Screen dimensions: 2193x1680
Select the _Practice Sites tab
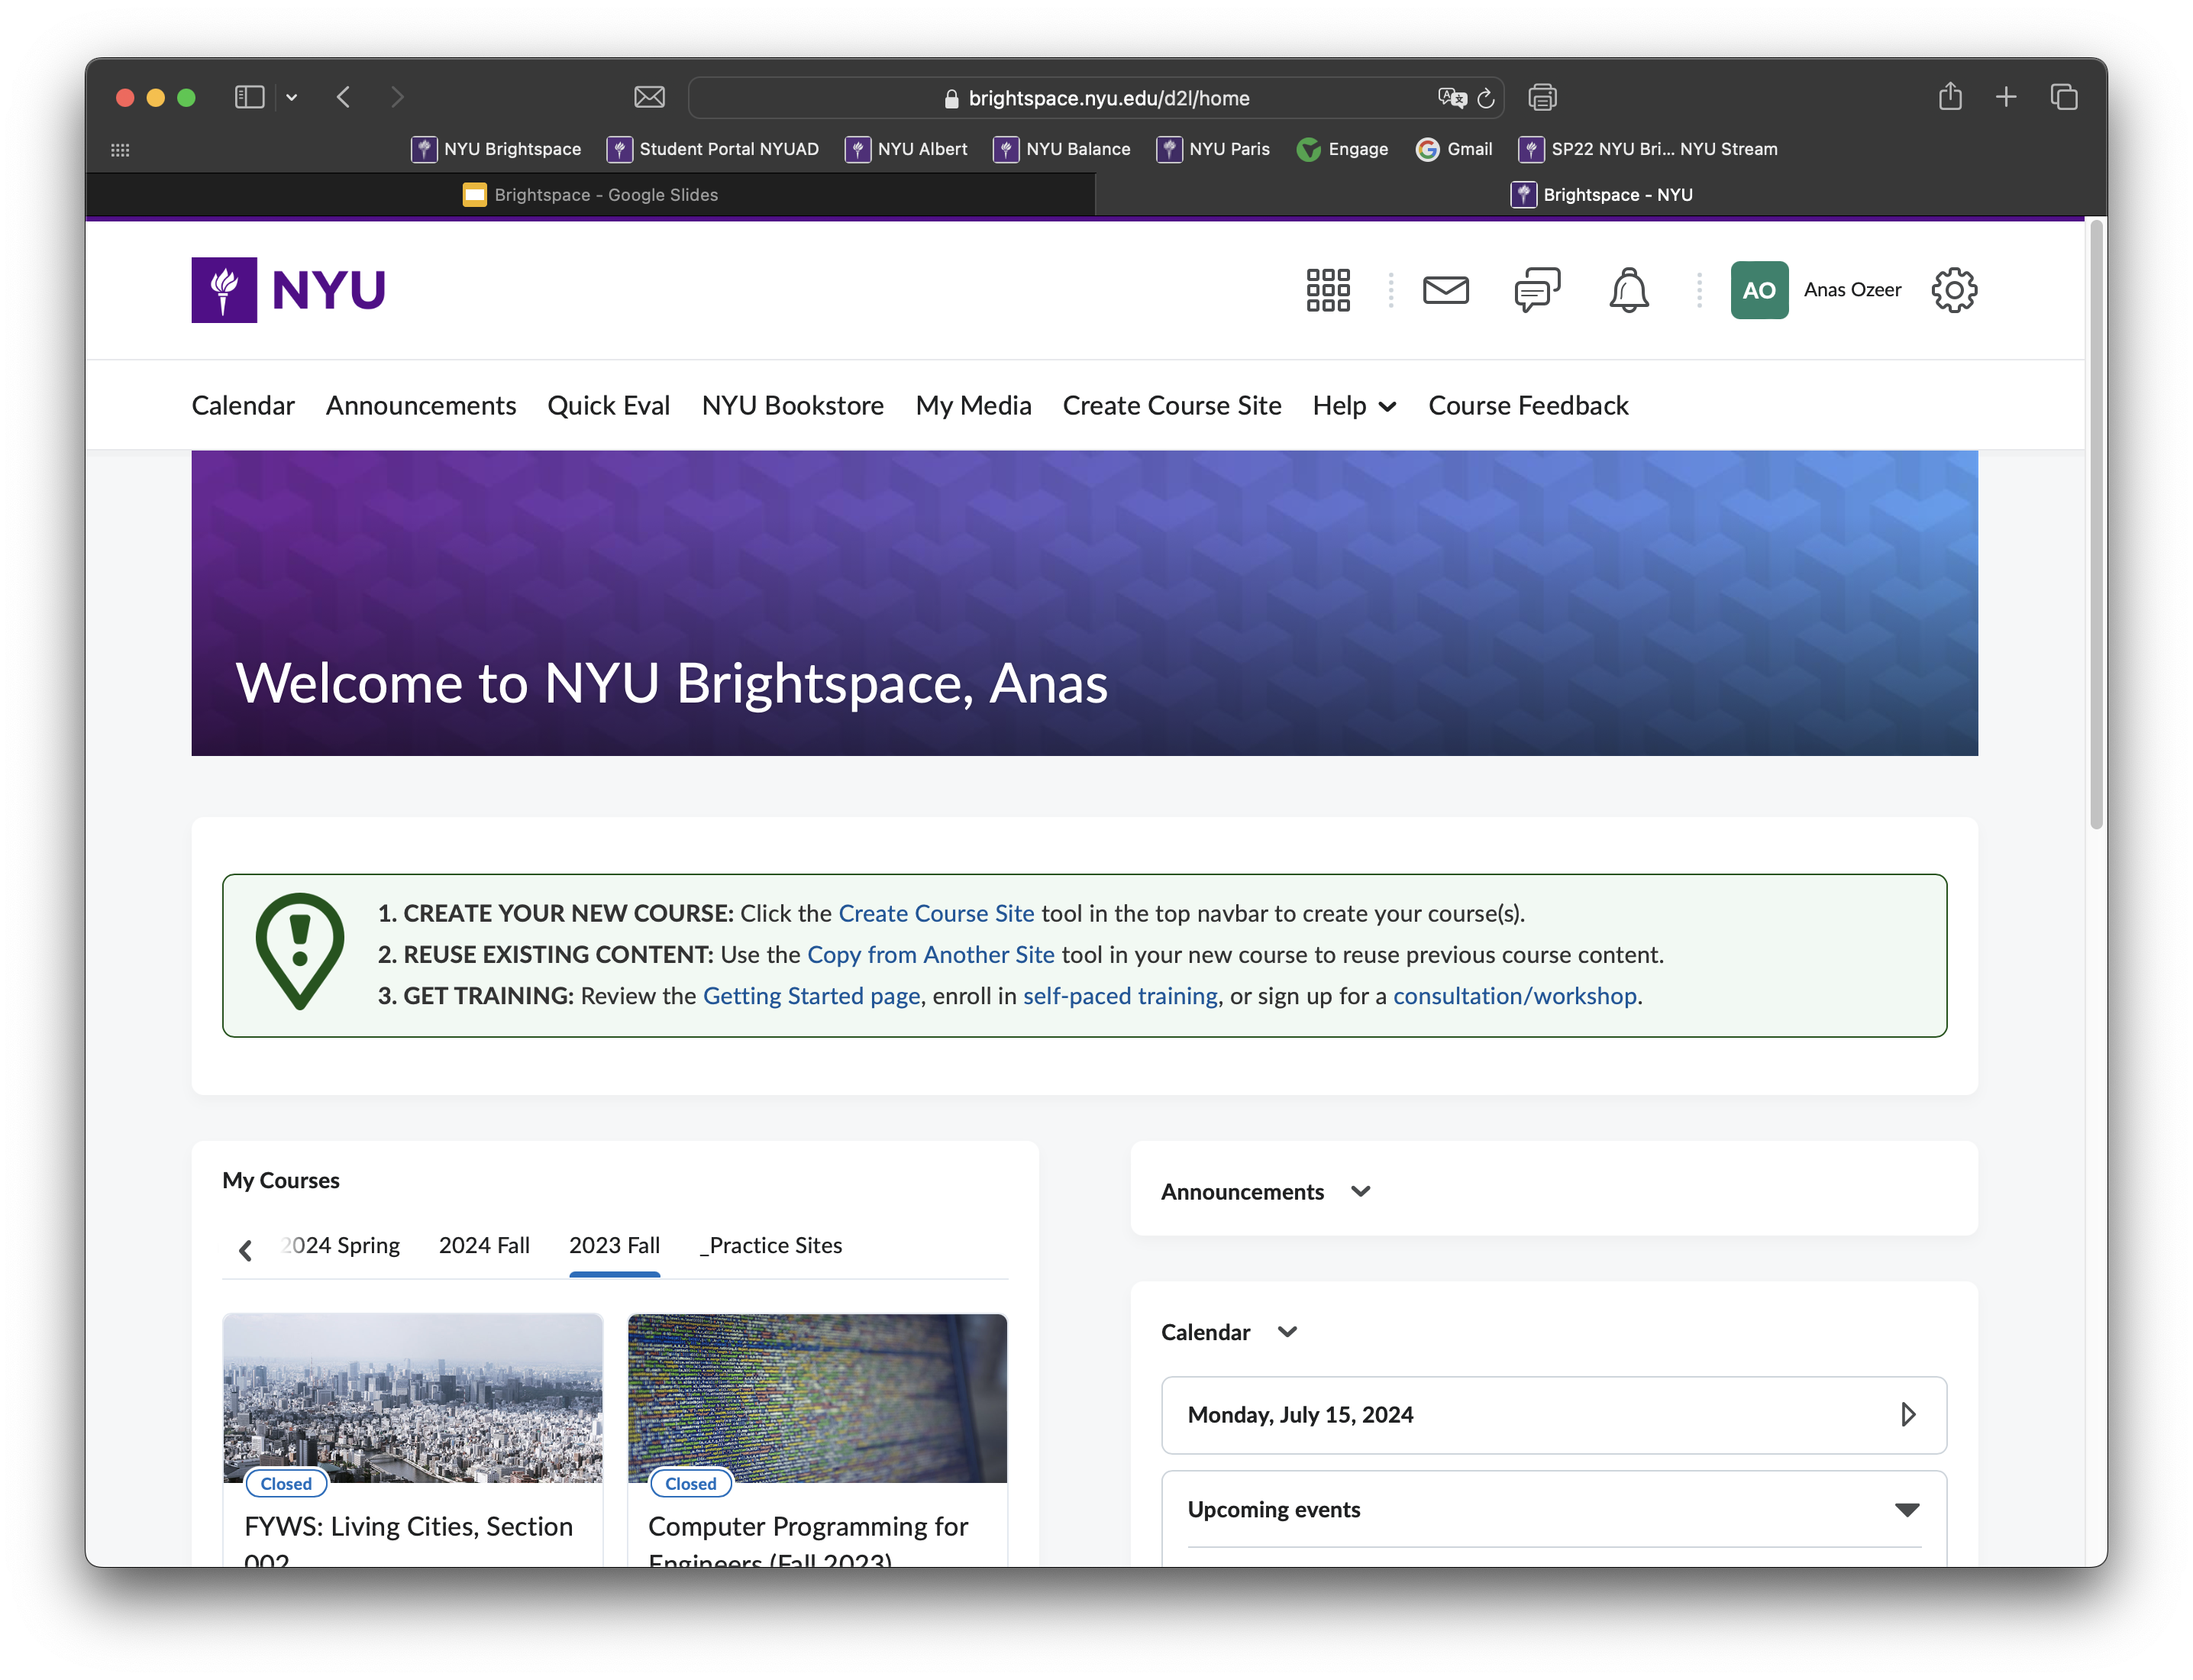click(x=771, y=1246)
